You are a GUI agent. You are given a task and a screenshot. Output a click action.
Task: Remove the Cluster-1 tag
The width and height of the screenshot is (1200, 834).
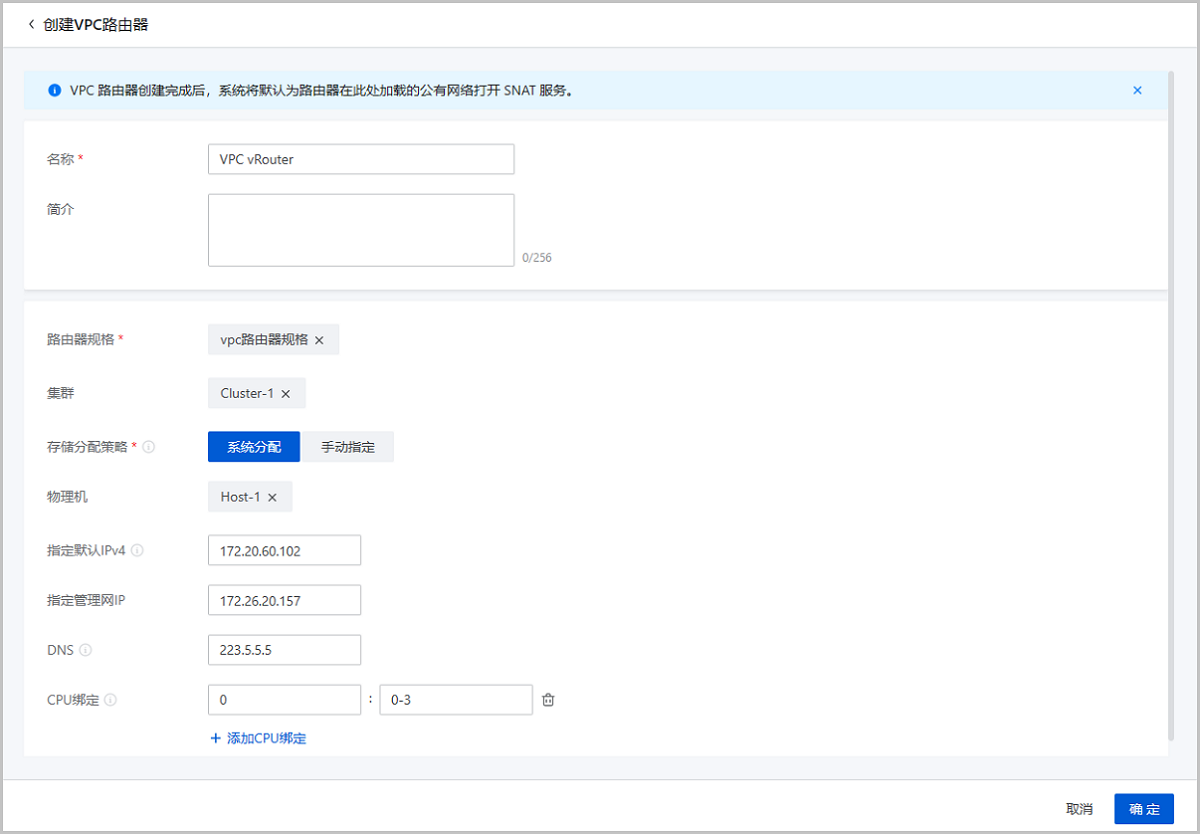[287, 393]
